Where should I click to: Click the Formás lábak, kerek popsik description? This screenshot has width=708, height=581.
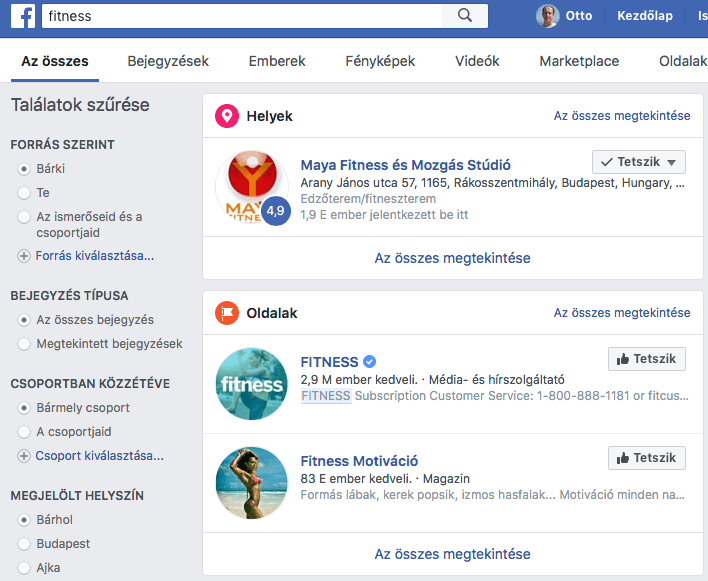(493, 495)
